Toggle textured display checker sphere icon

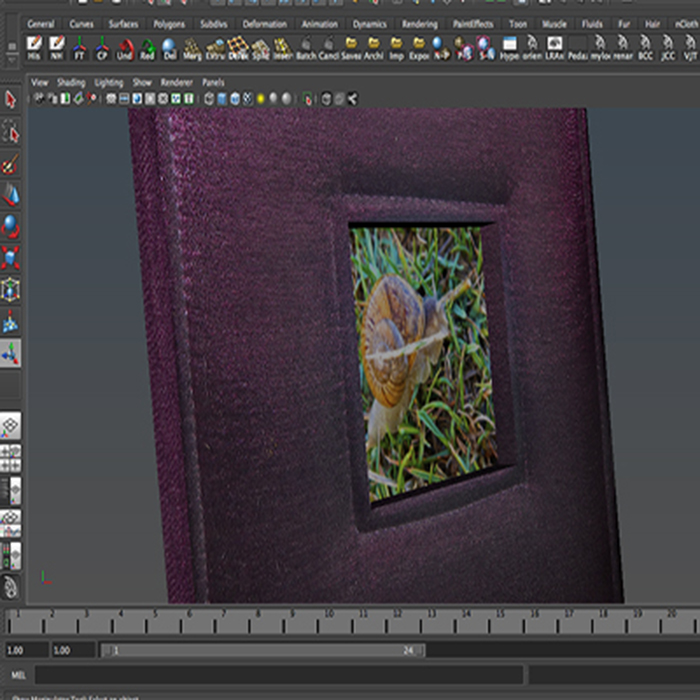tap(247, 99)
